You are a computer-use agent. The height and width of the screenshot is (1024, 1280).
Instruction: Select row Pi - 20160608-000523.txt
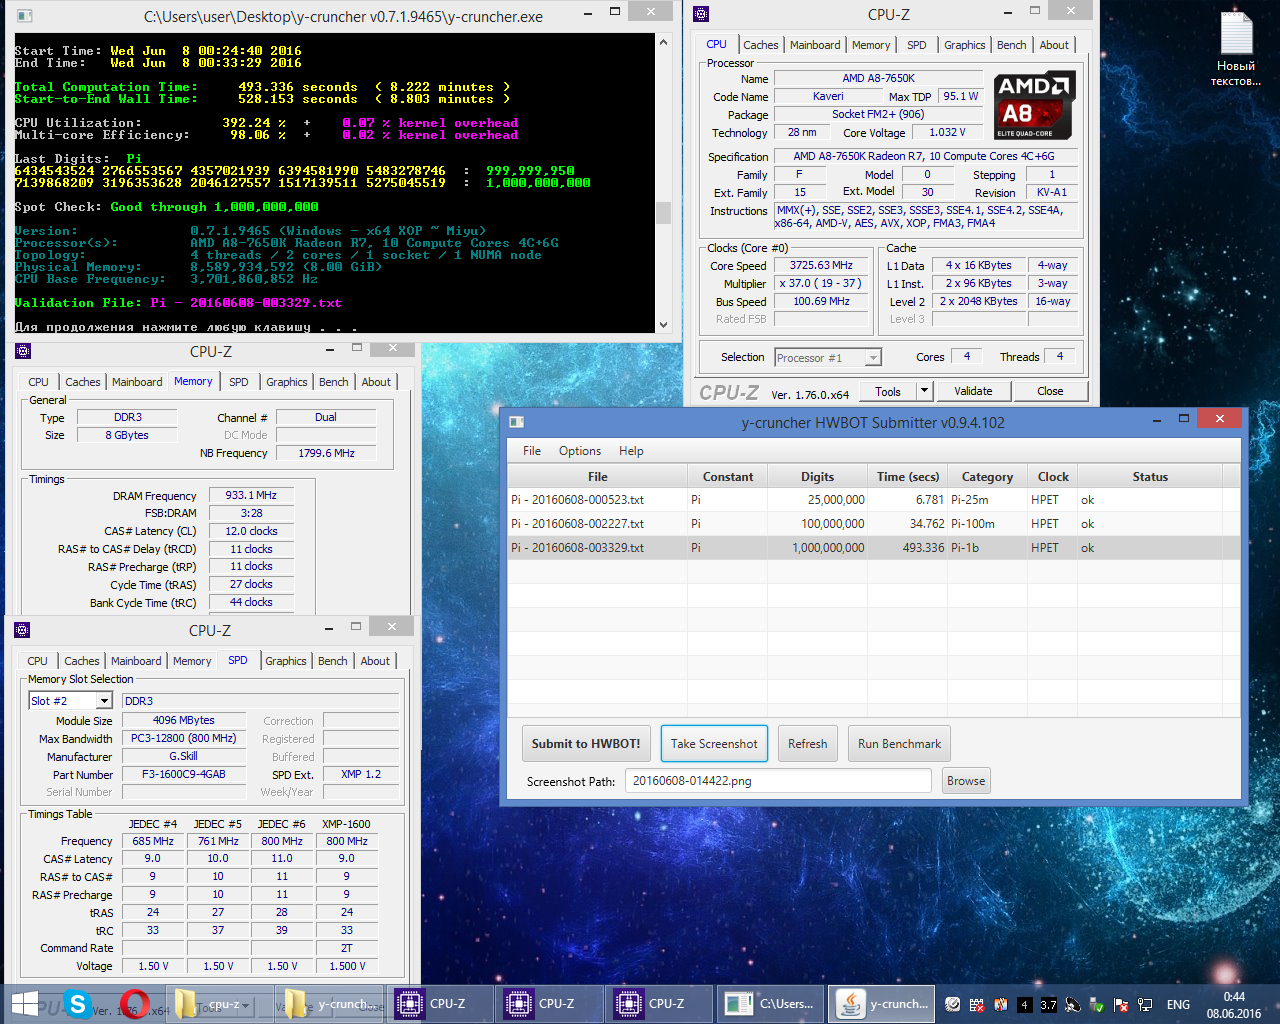[x=874, y=500]
